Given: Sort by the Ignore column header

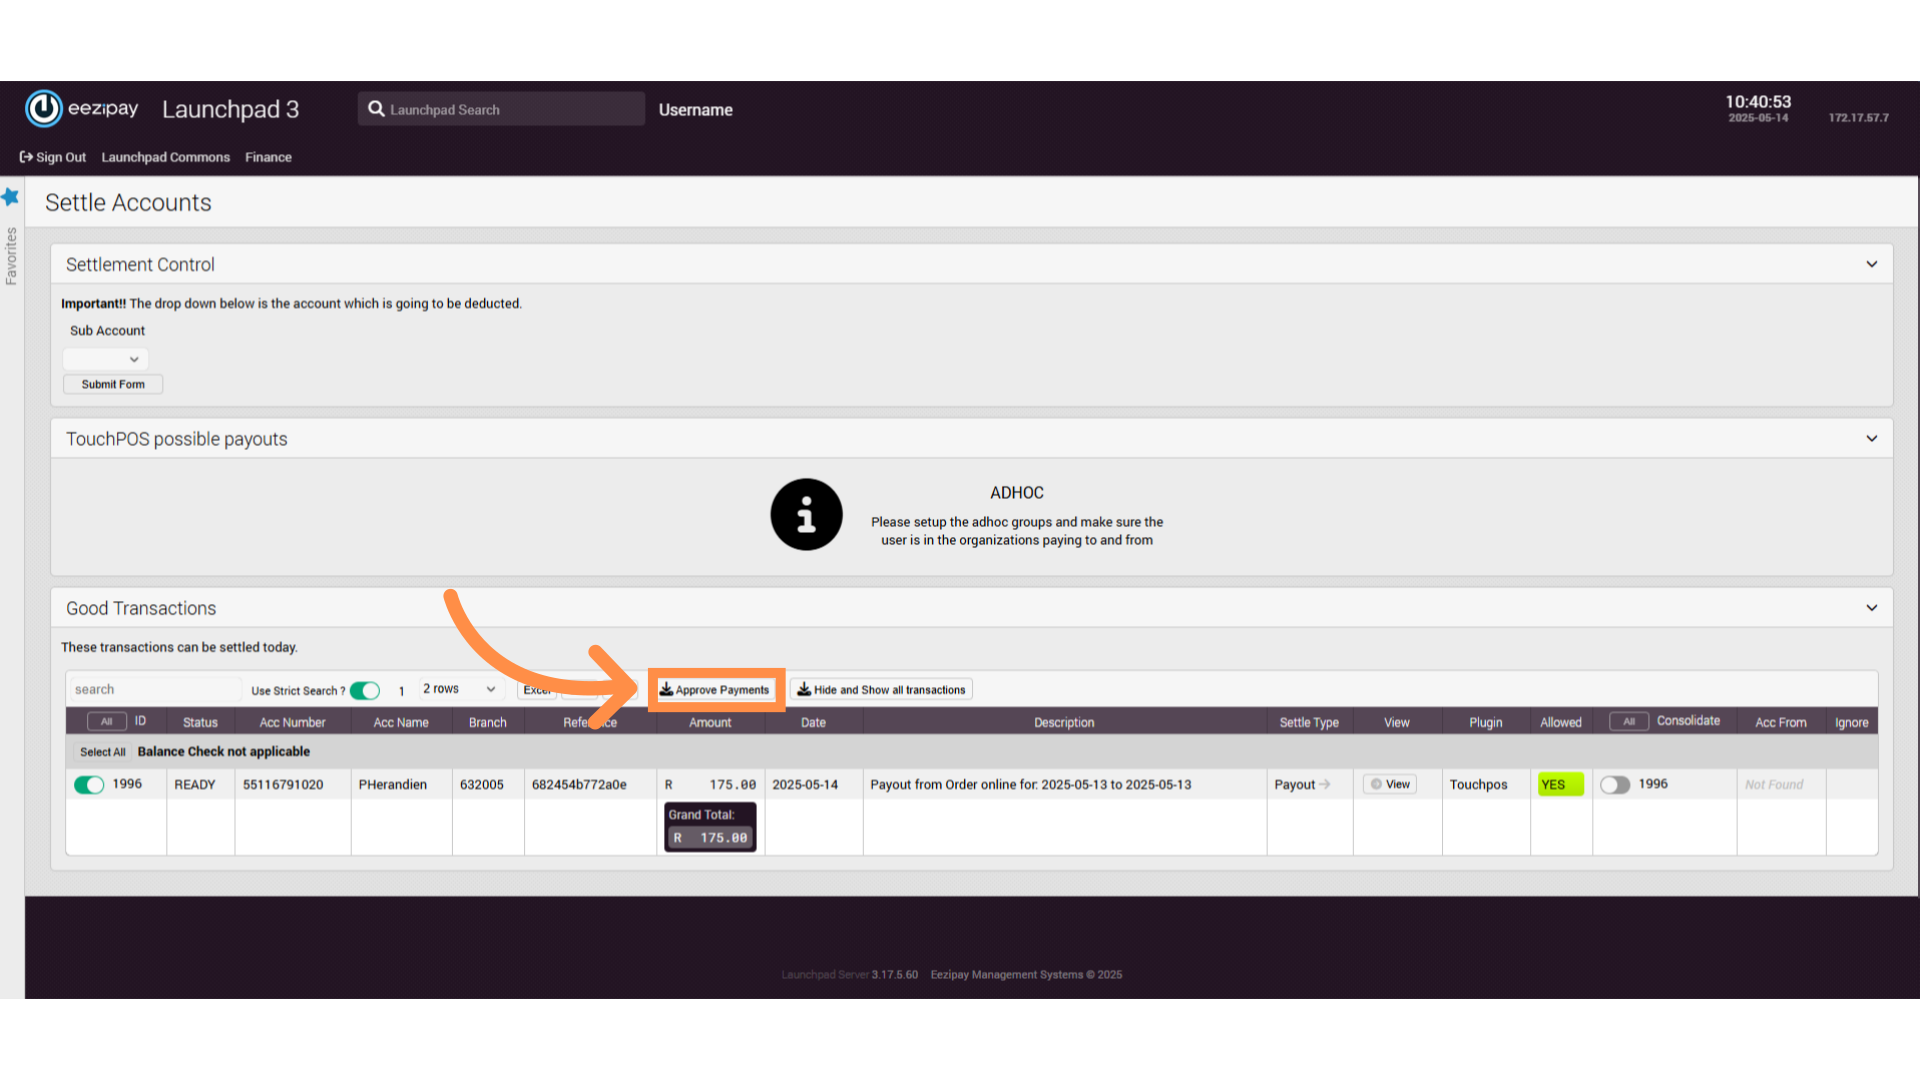Looking at the screenshot, I should tap(1851, 722).
